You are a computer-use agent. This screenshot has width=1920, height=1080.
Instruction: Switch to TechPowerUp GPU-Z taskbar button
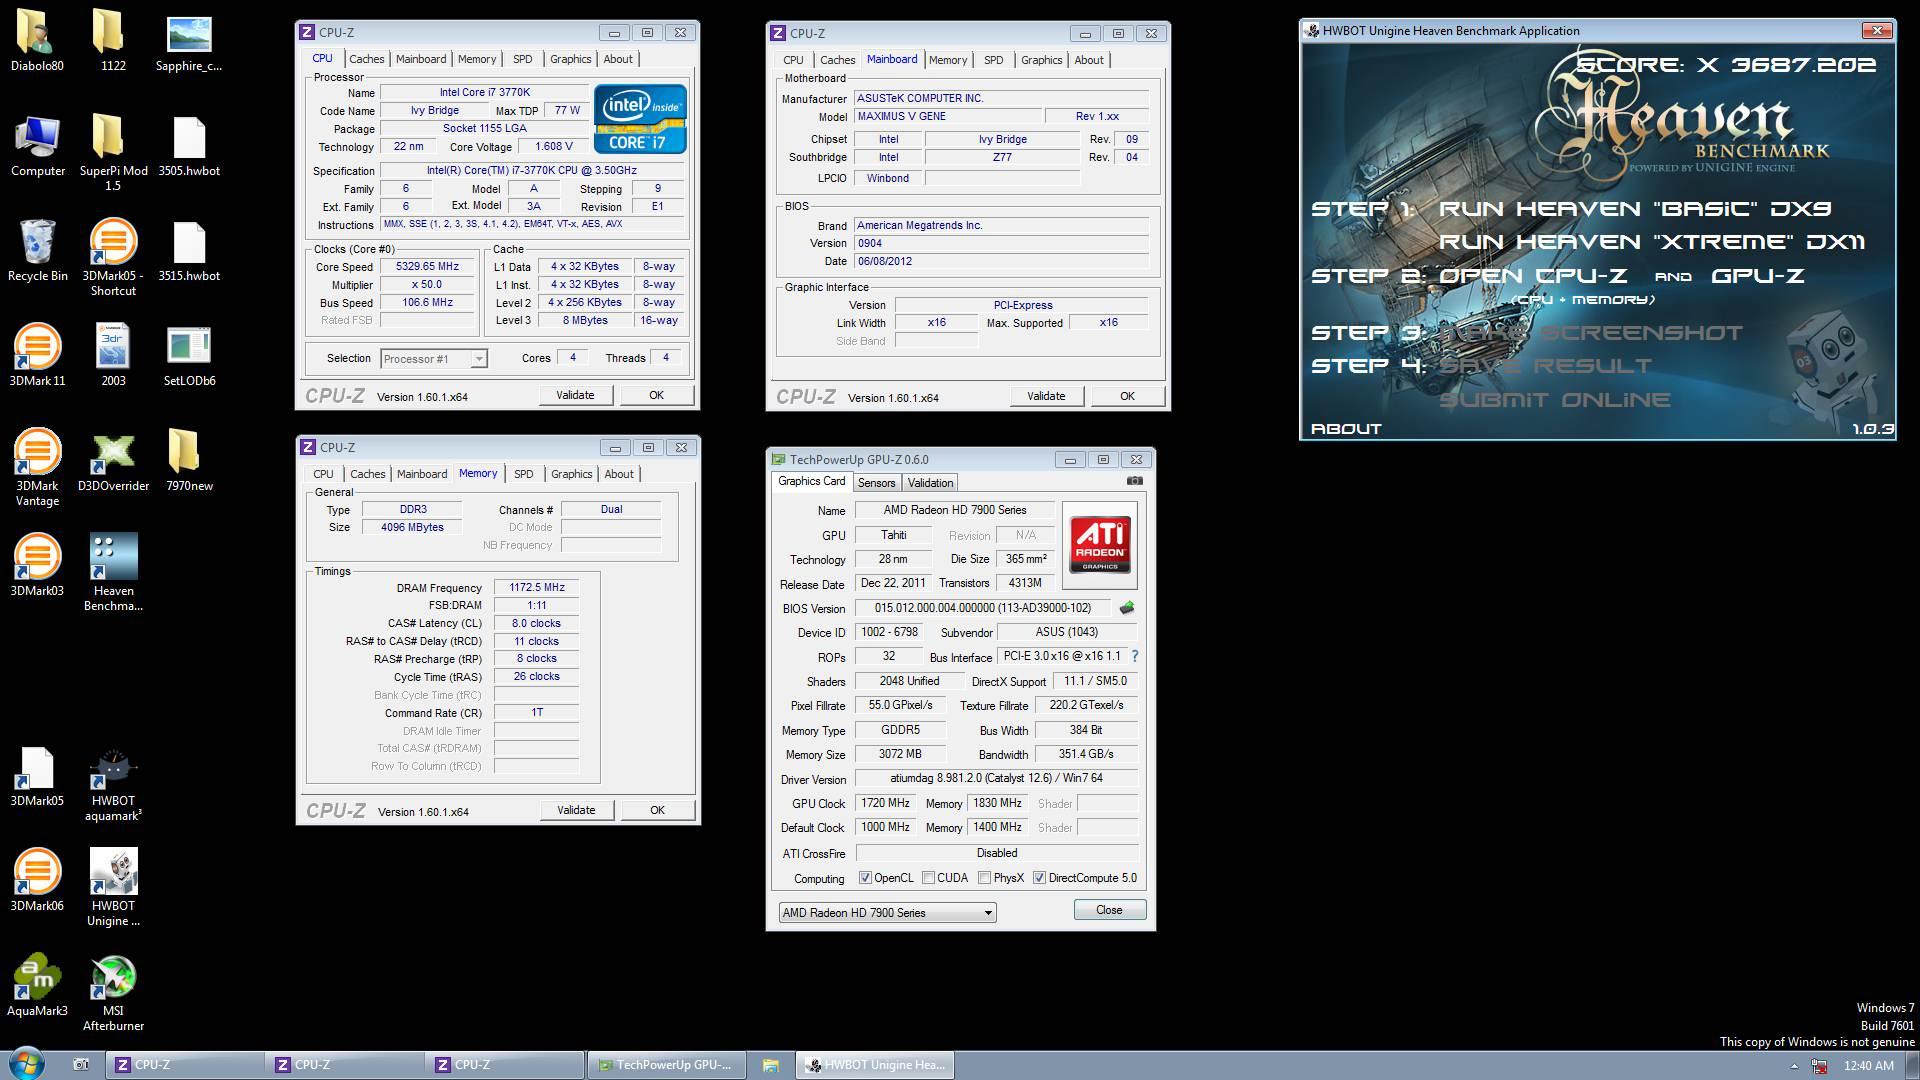pyautogui.click(x=666, y=1065)
